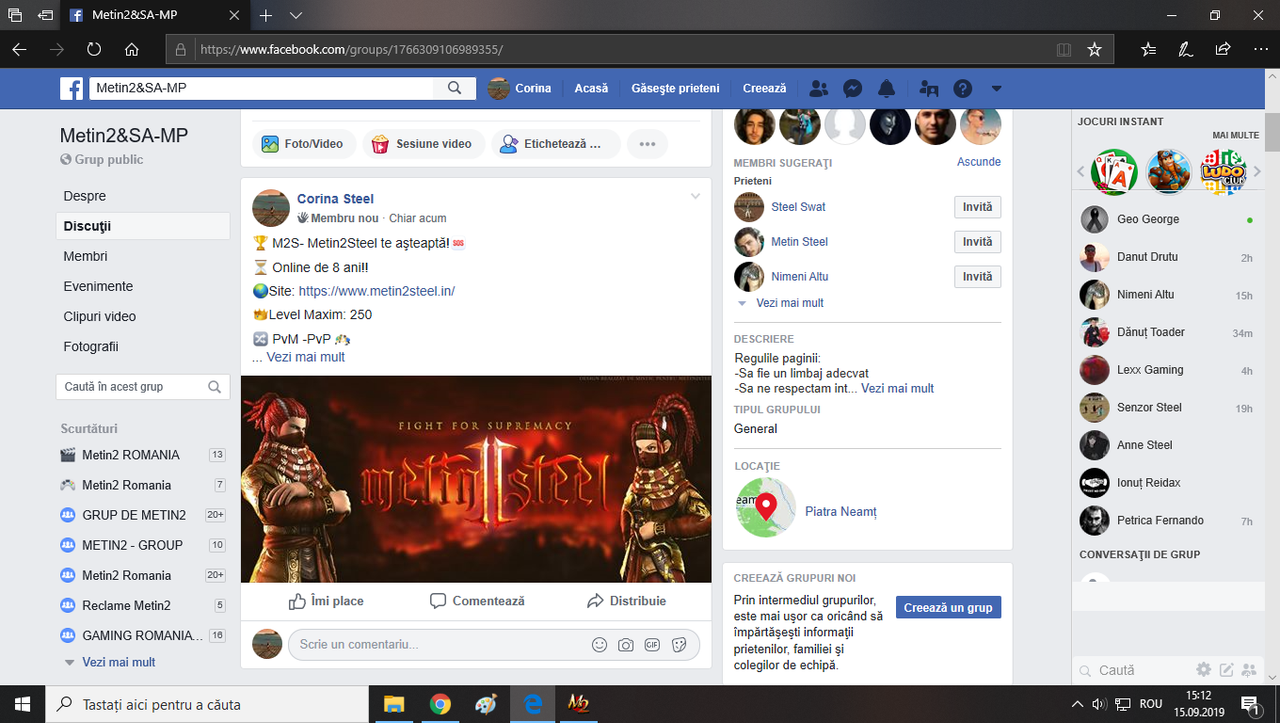Add a sticker to the comment
Screen dimensions: 1280x723
[x=679, y=645]
